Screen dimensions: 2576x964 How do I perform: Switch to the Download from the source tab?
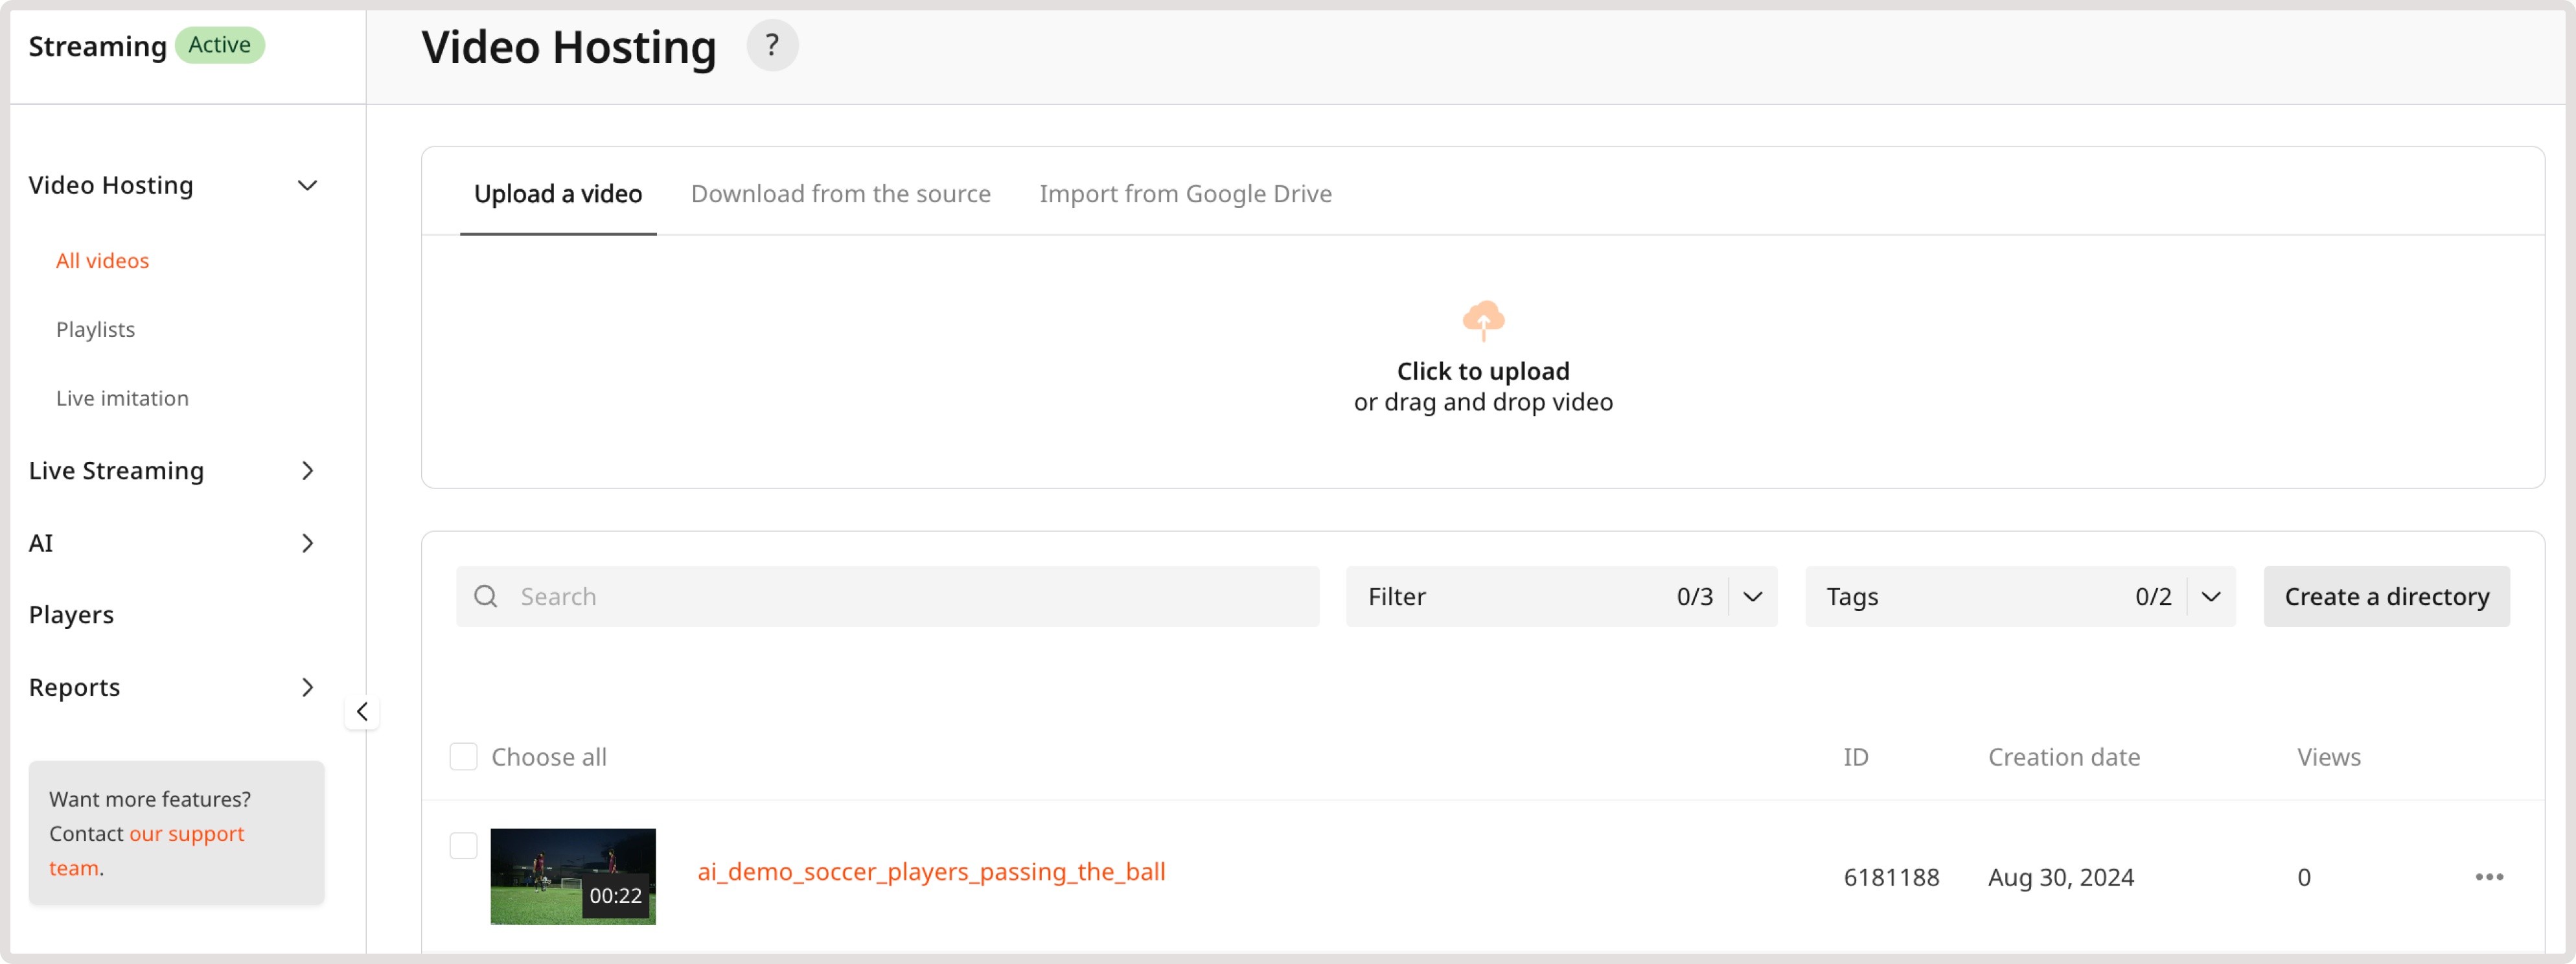click(841, 193)
